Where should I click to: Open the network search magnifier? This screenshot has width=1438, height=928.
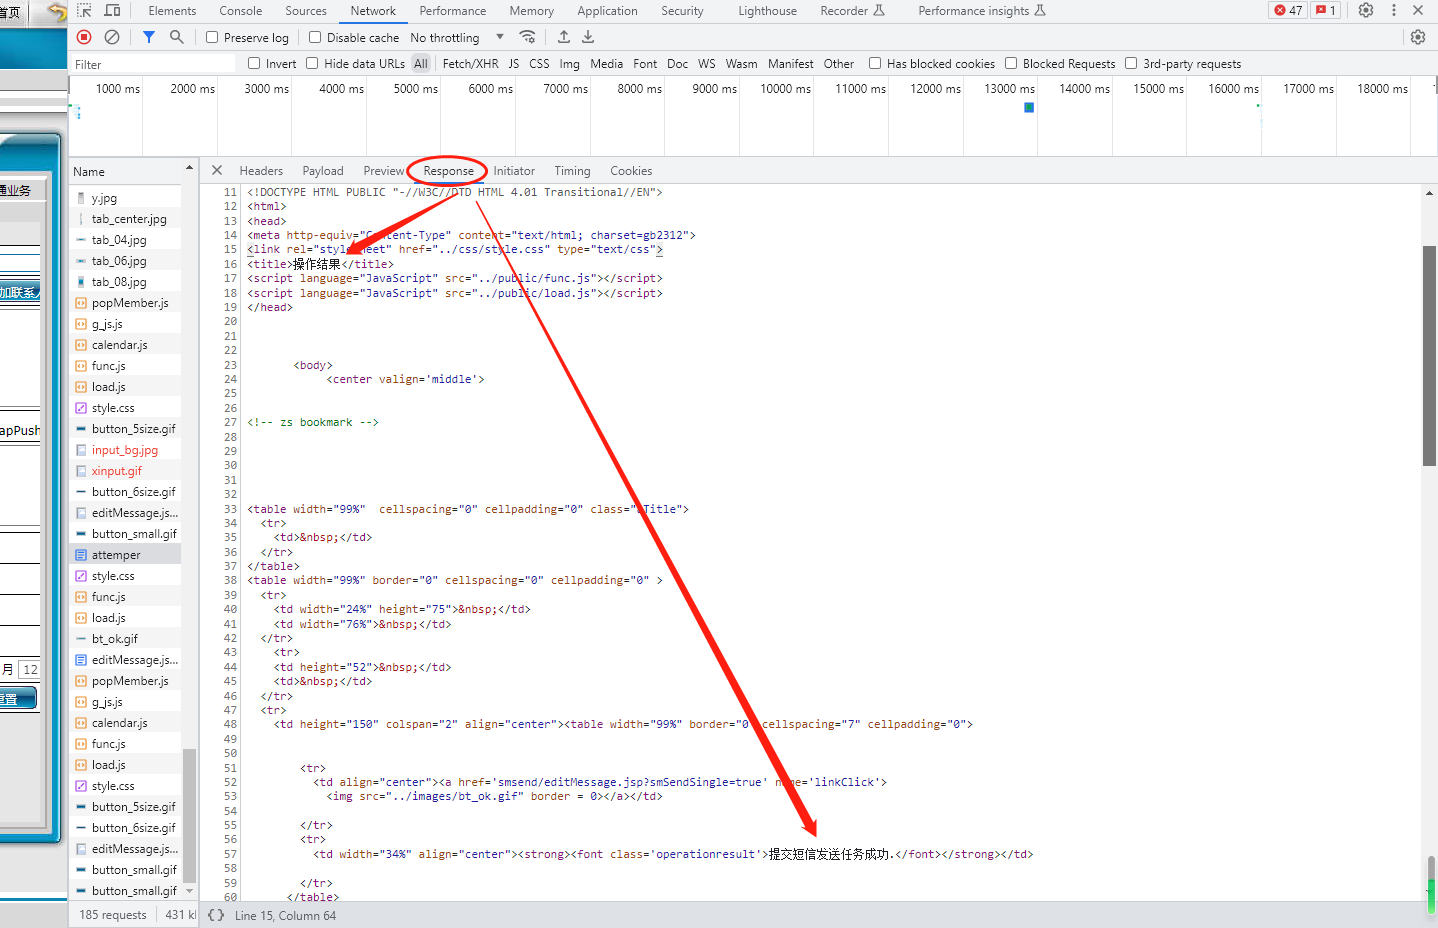click(x=177, y=37)
